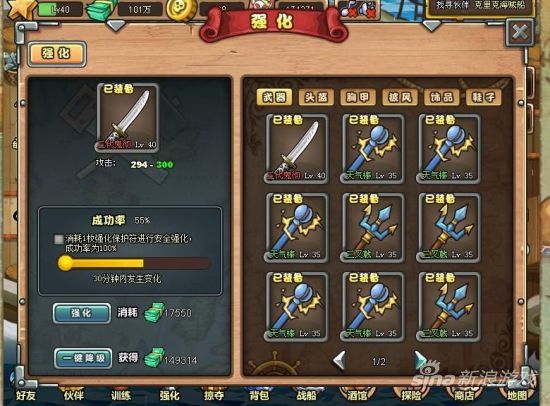Switch to the 披风 cape tab
Screen dimensions: 550x406
[x=400, y=97]
